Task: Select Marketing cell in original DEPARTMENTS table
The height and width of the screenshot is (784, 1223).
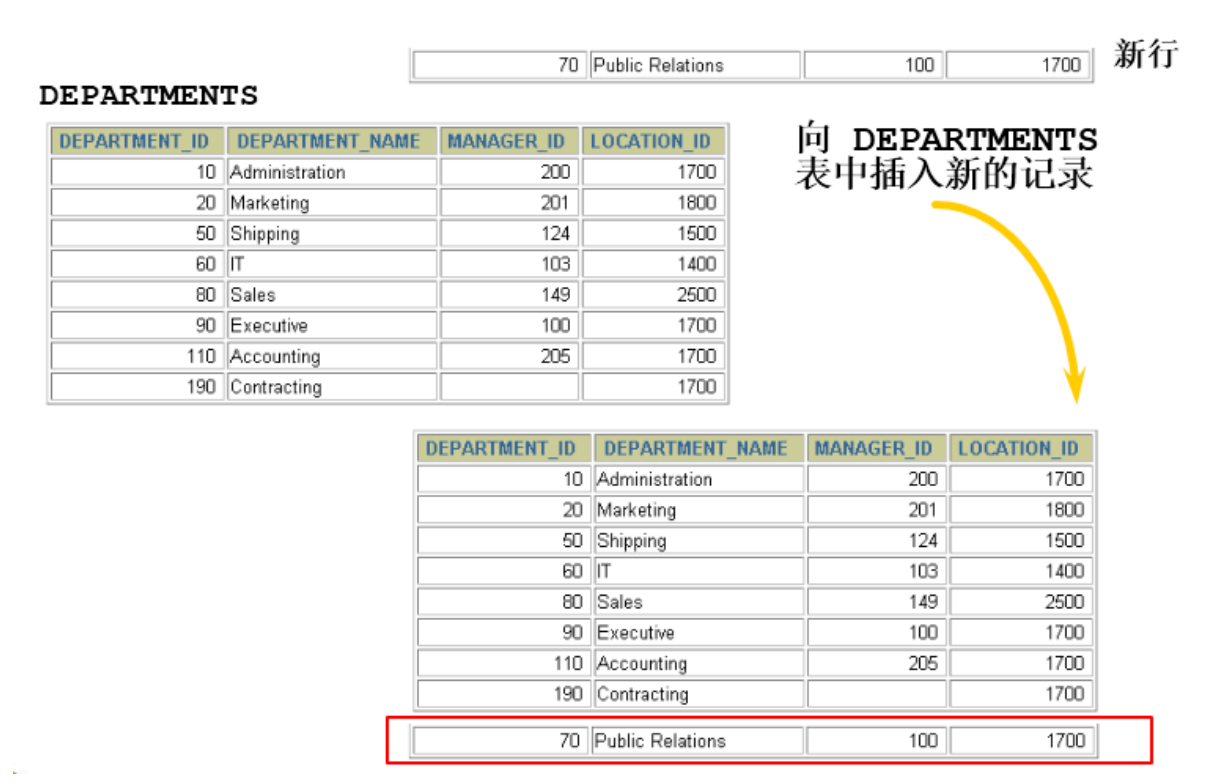Action: [x=332, y=203]
